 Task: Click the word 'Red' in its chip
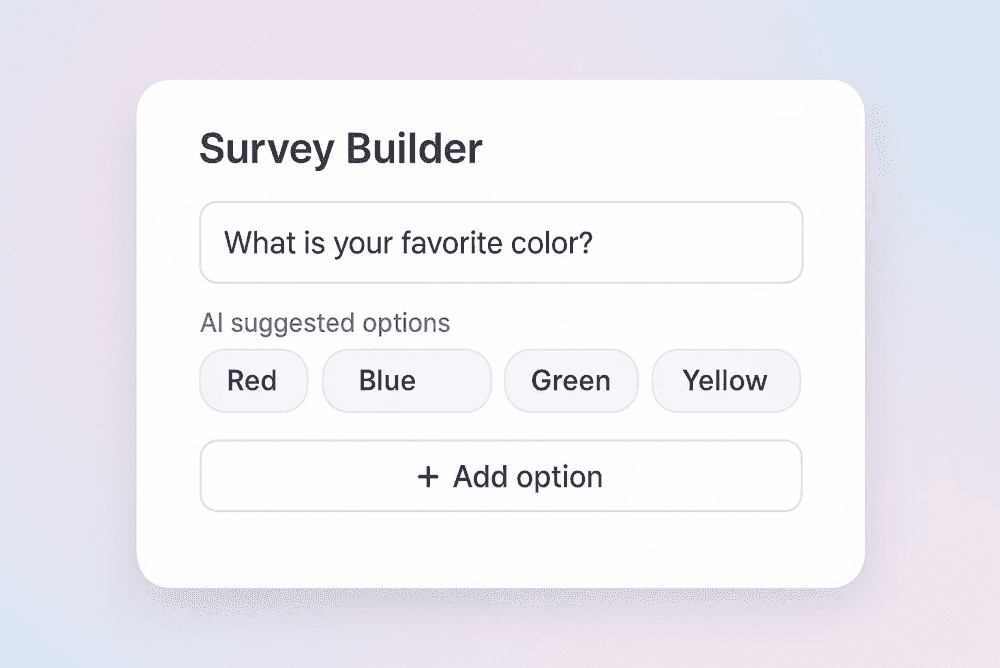(x=252, y=381)
